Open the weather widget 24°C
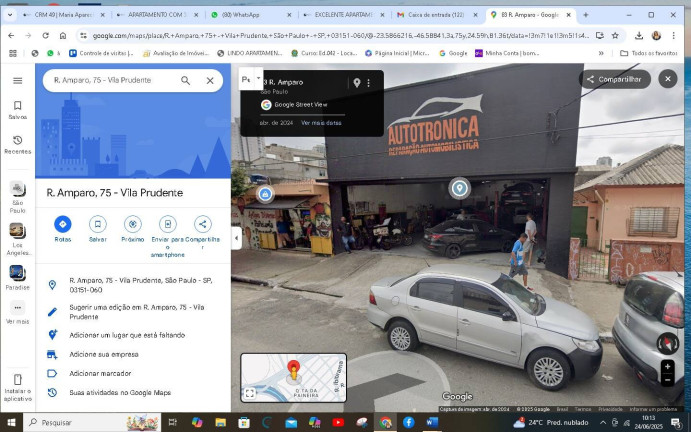This screenshot has width=691, height=432. pos(551,423)
